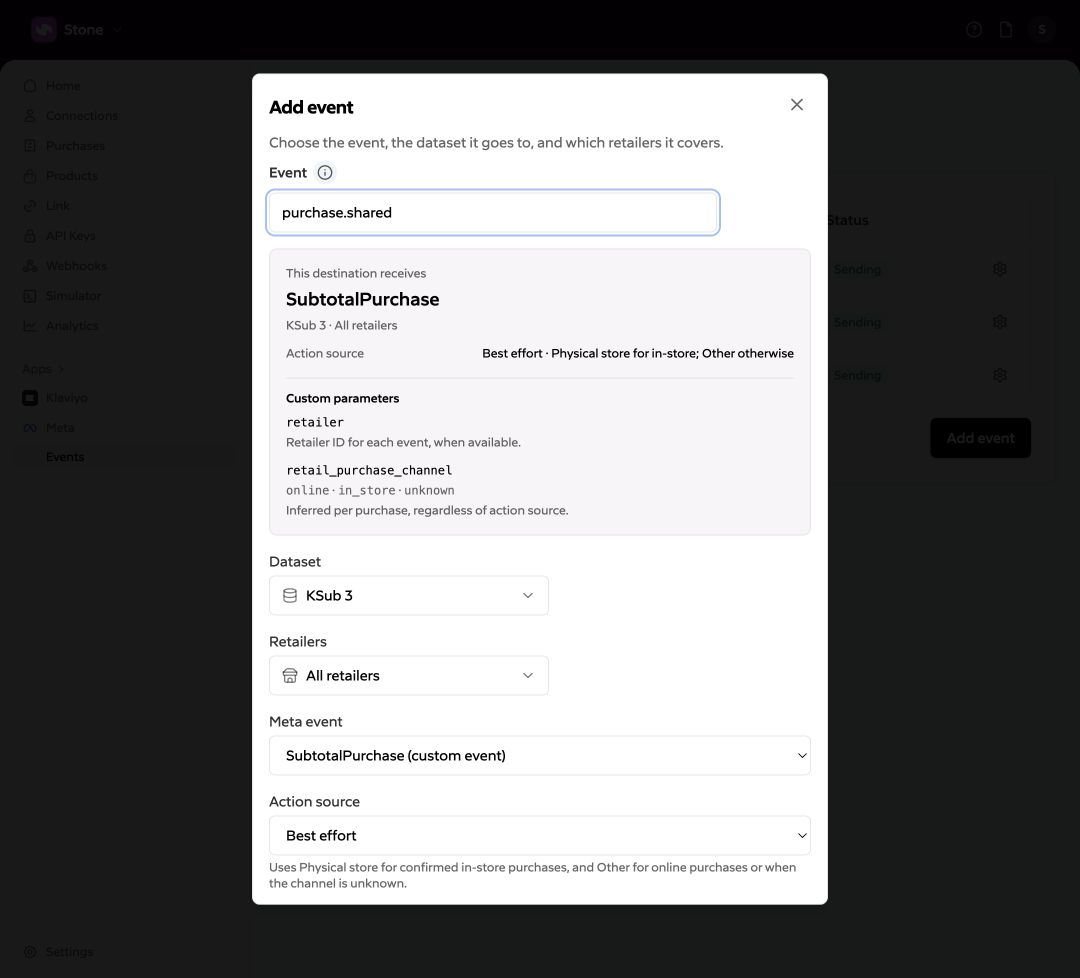Screen dimensions: 1080x978
Task: Click the Products sidebar icon
Action: (30, 176)
